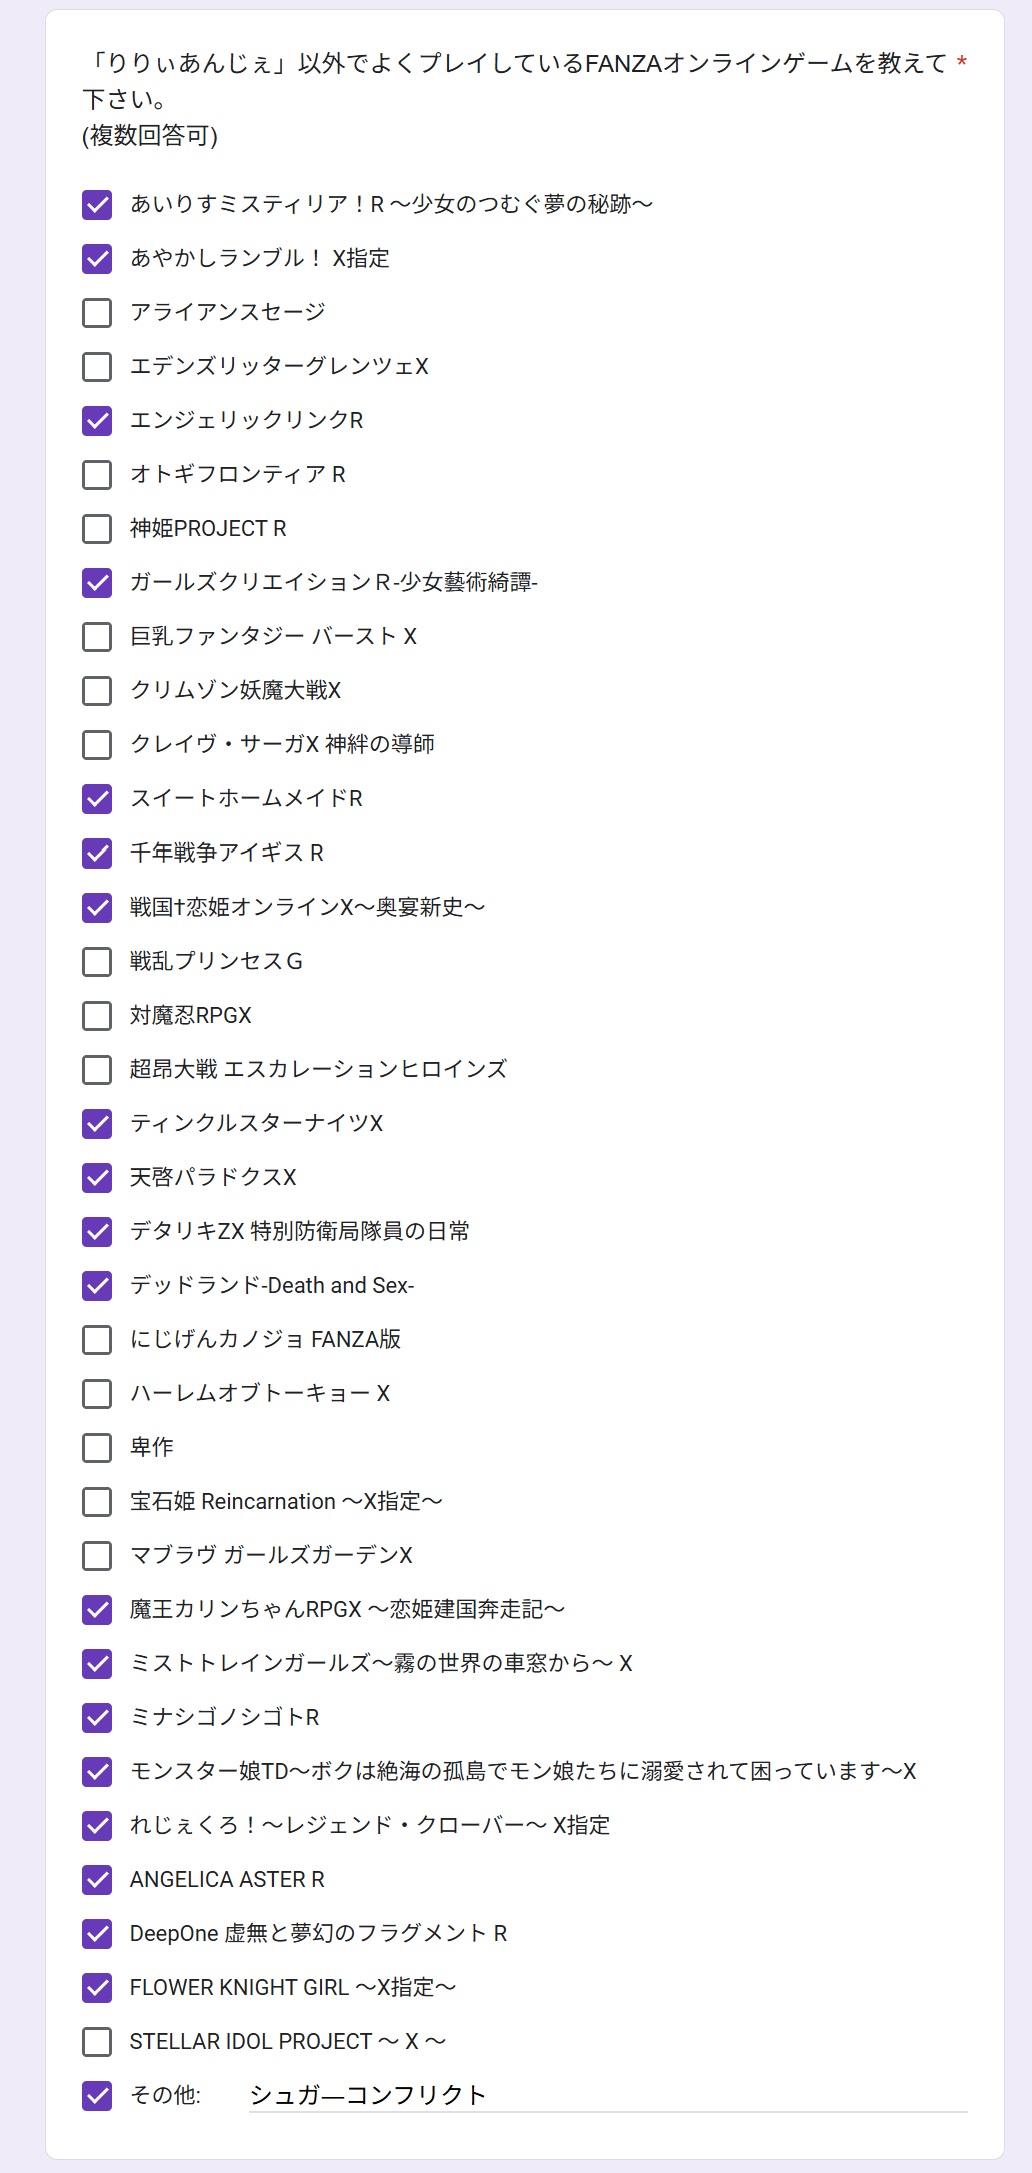1032x2173 pixels.
Task: Enable the にじげんカノジョ FANZA版 checkbox
Action: pos(97,1339)
